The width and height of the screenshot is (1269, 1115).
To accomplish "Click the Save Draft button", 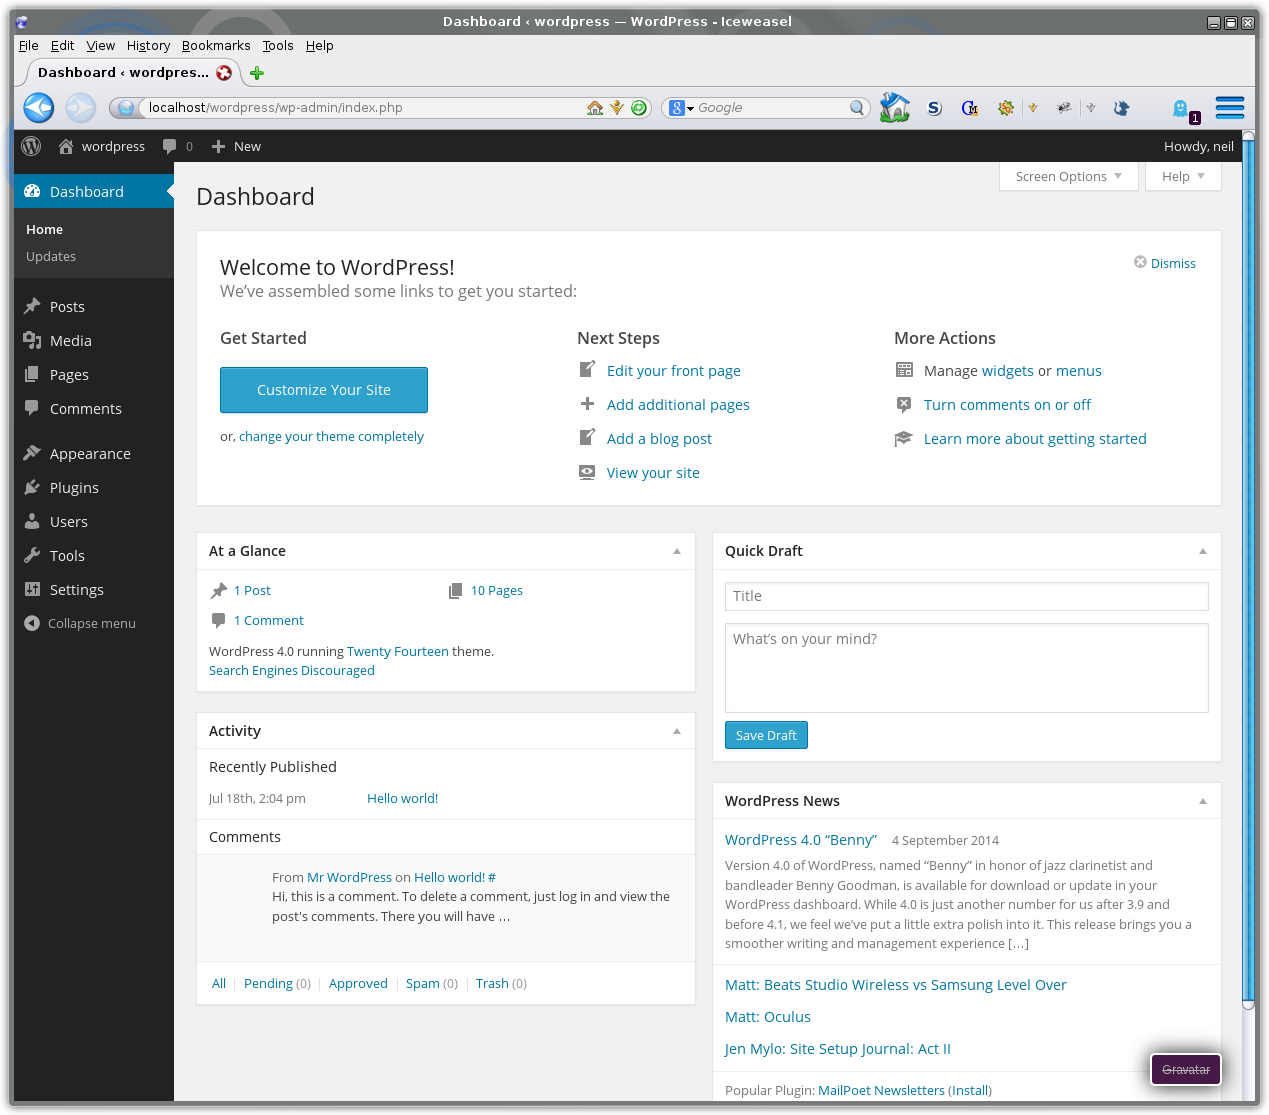I will 766,735.
